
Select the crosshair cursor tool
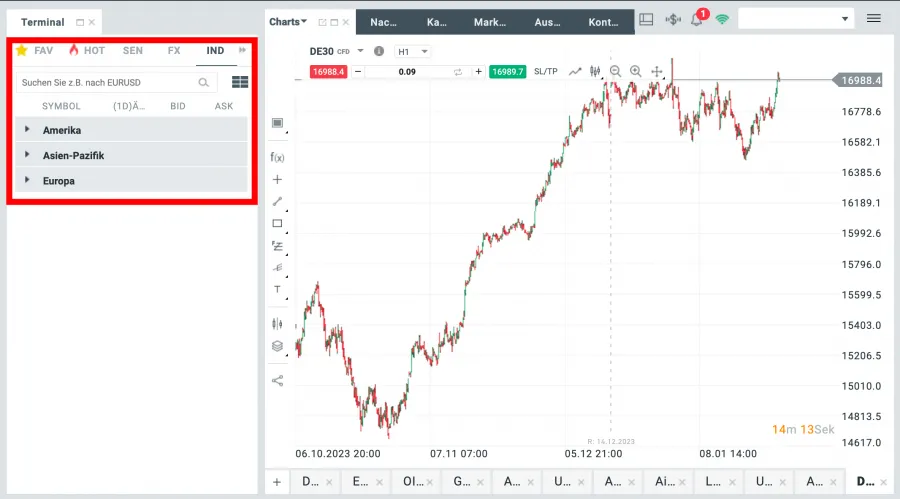tap(278, 180)
